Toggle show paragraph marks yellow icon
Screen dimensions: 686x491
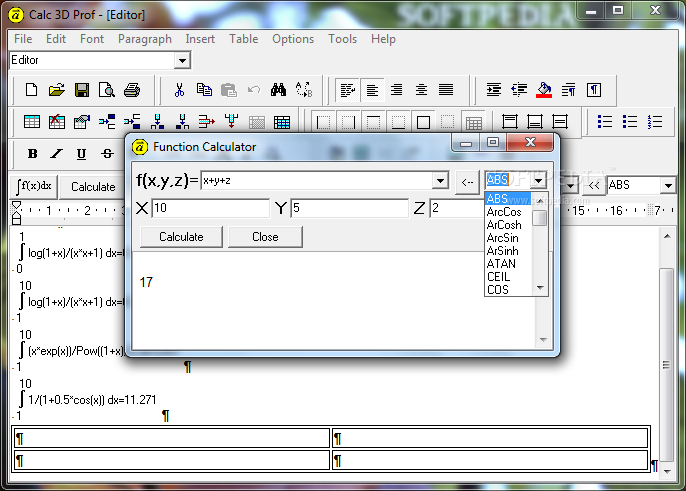(x=594, y=90)
